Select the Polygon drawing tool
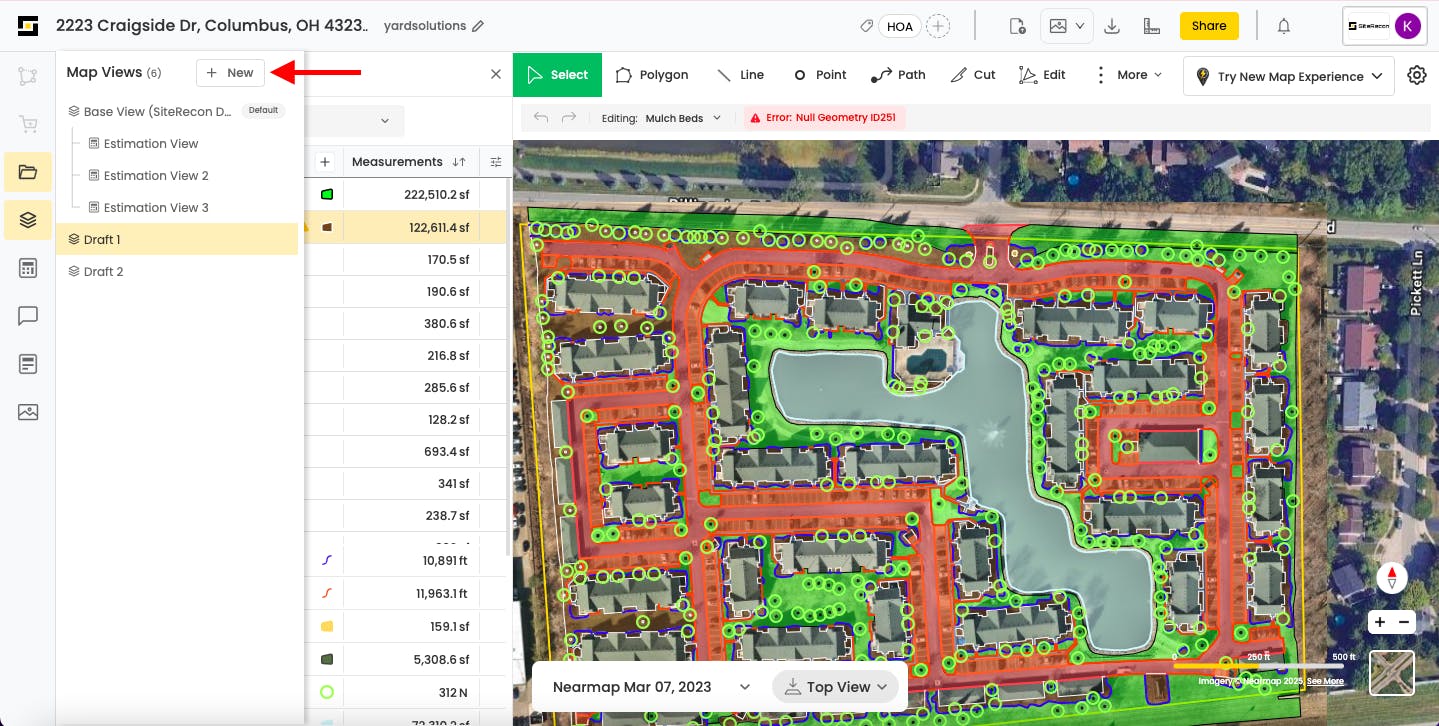The height and width of the screenshot is (726, 1439). click(652, 75)
